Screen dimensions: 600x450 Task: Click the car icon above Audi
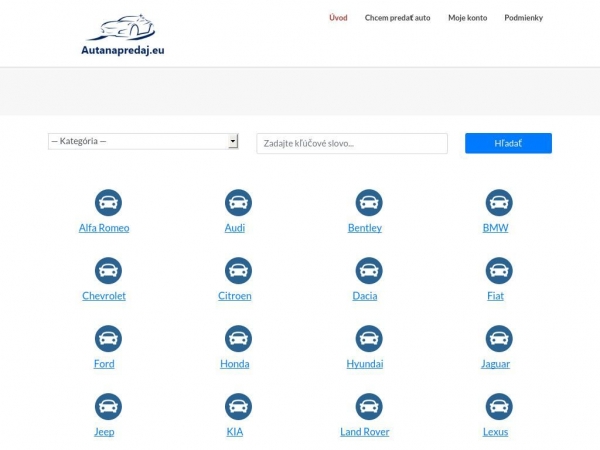238,202
